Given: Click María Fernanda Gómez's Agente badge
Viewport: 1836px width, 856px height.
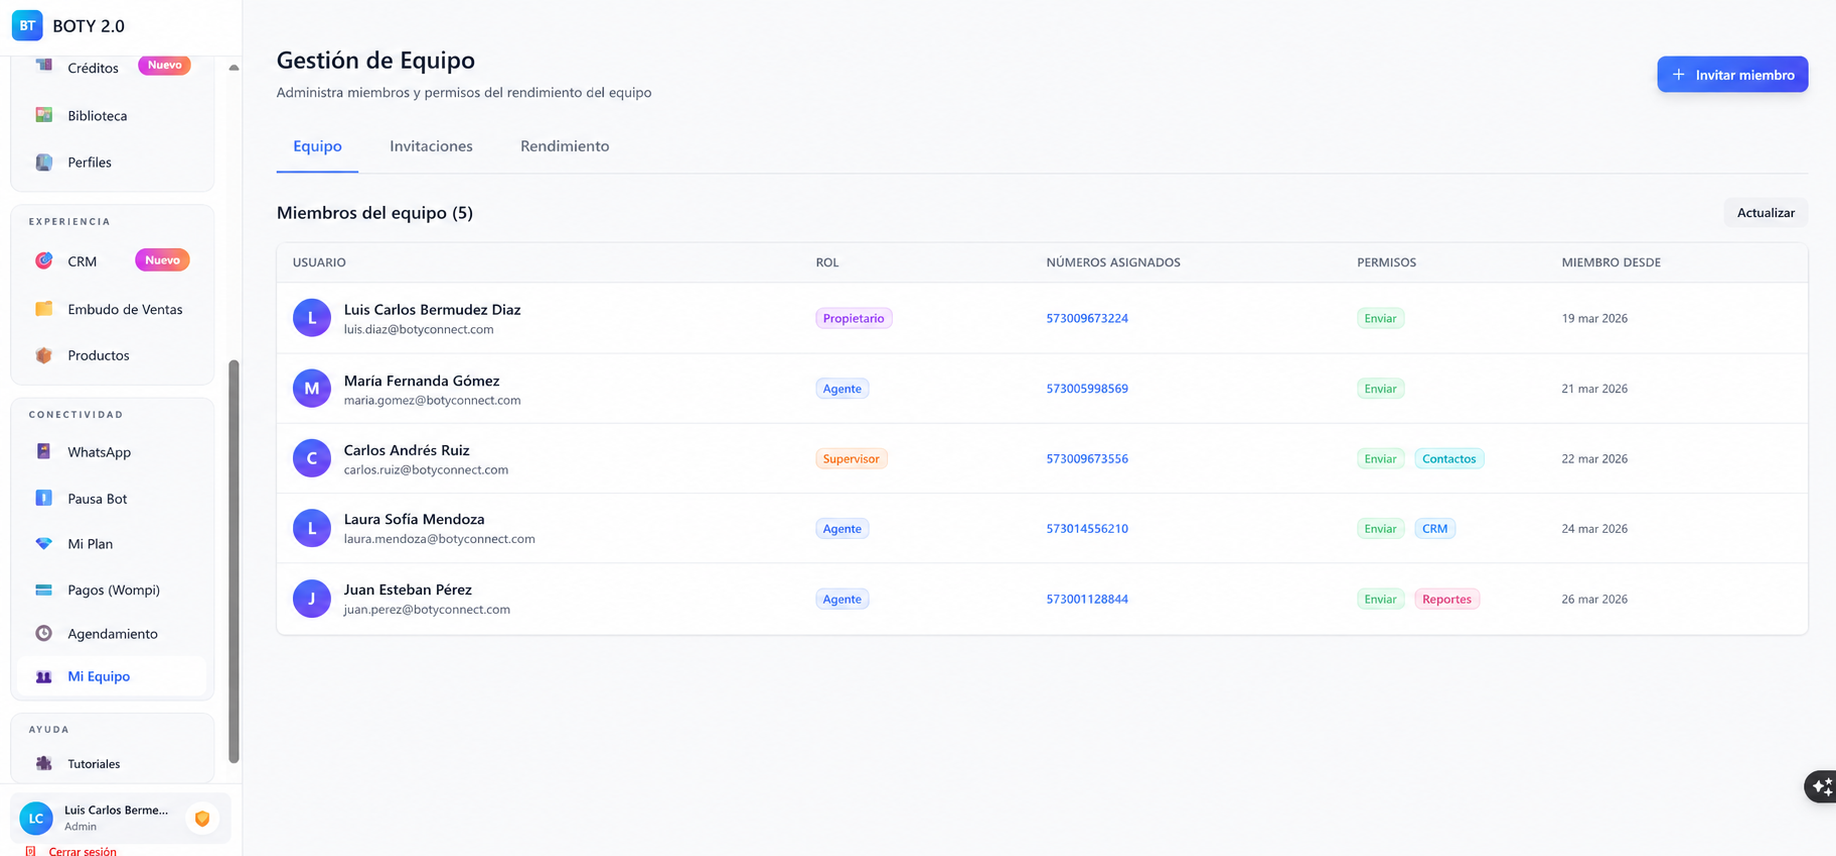Looking at the screenshot, I should [x=842, y=388].
